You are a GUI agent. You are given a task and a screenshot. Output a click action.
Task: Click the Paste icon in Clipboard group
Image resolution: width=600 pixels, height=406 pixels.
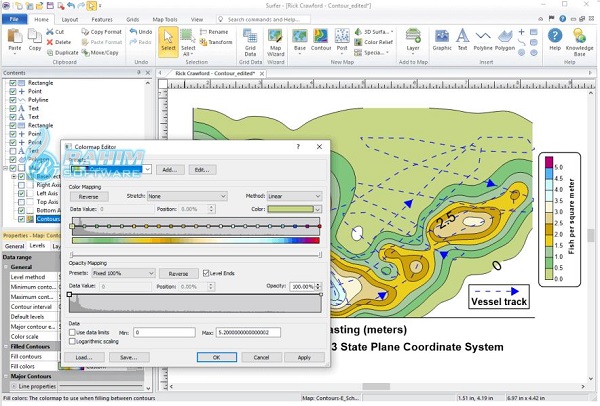(x=15, y=40)
